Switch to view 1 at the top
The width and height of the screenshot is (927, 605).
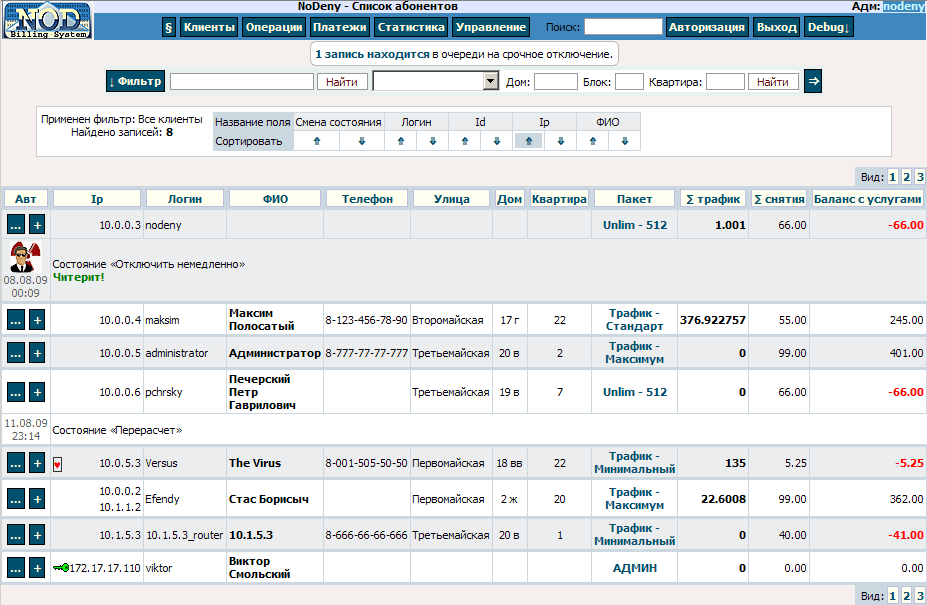(893, 177)
